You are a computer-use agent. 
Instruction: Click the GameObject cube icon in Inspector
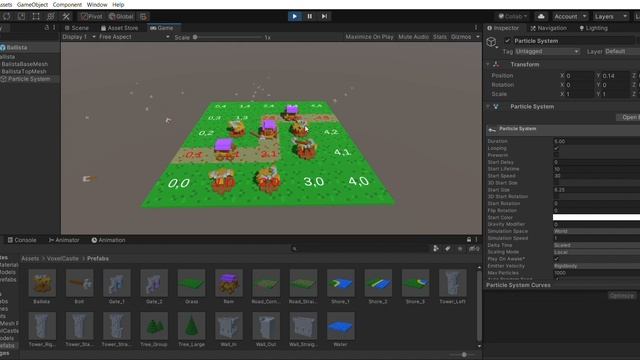[x=491, y=42]
